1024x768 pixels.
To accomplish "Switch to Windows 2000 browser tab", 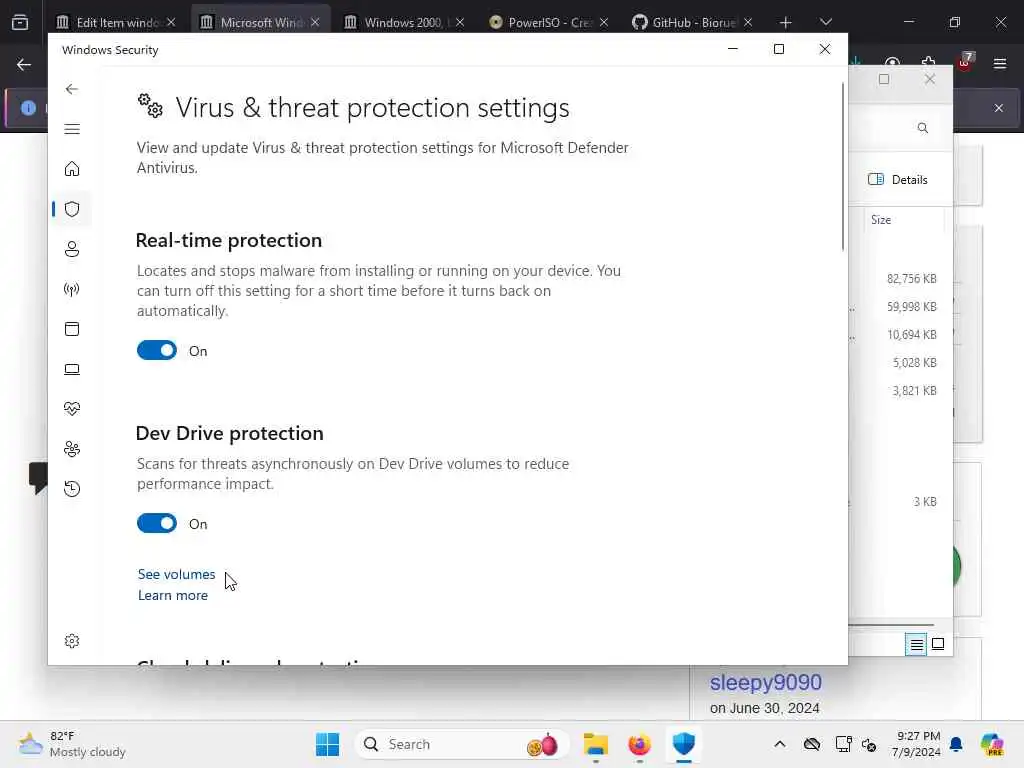I will point(404,22).
